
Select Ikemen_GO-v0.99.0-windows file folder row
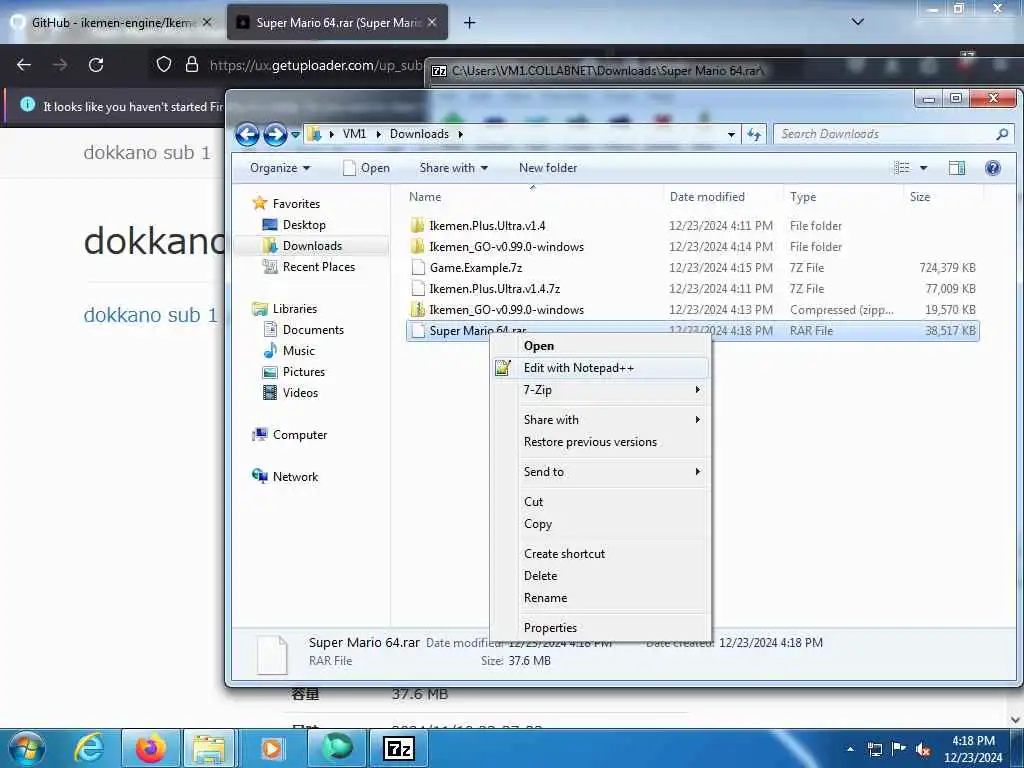click(x=692, y=247)
